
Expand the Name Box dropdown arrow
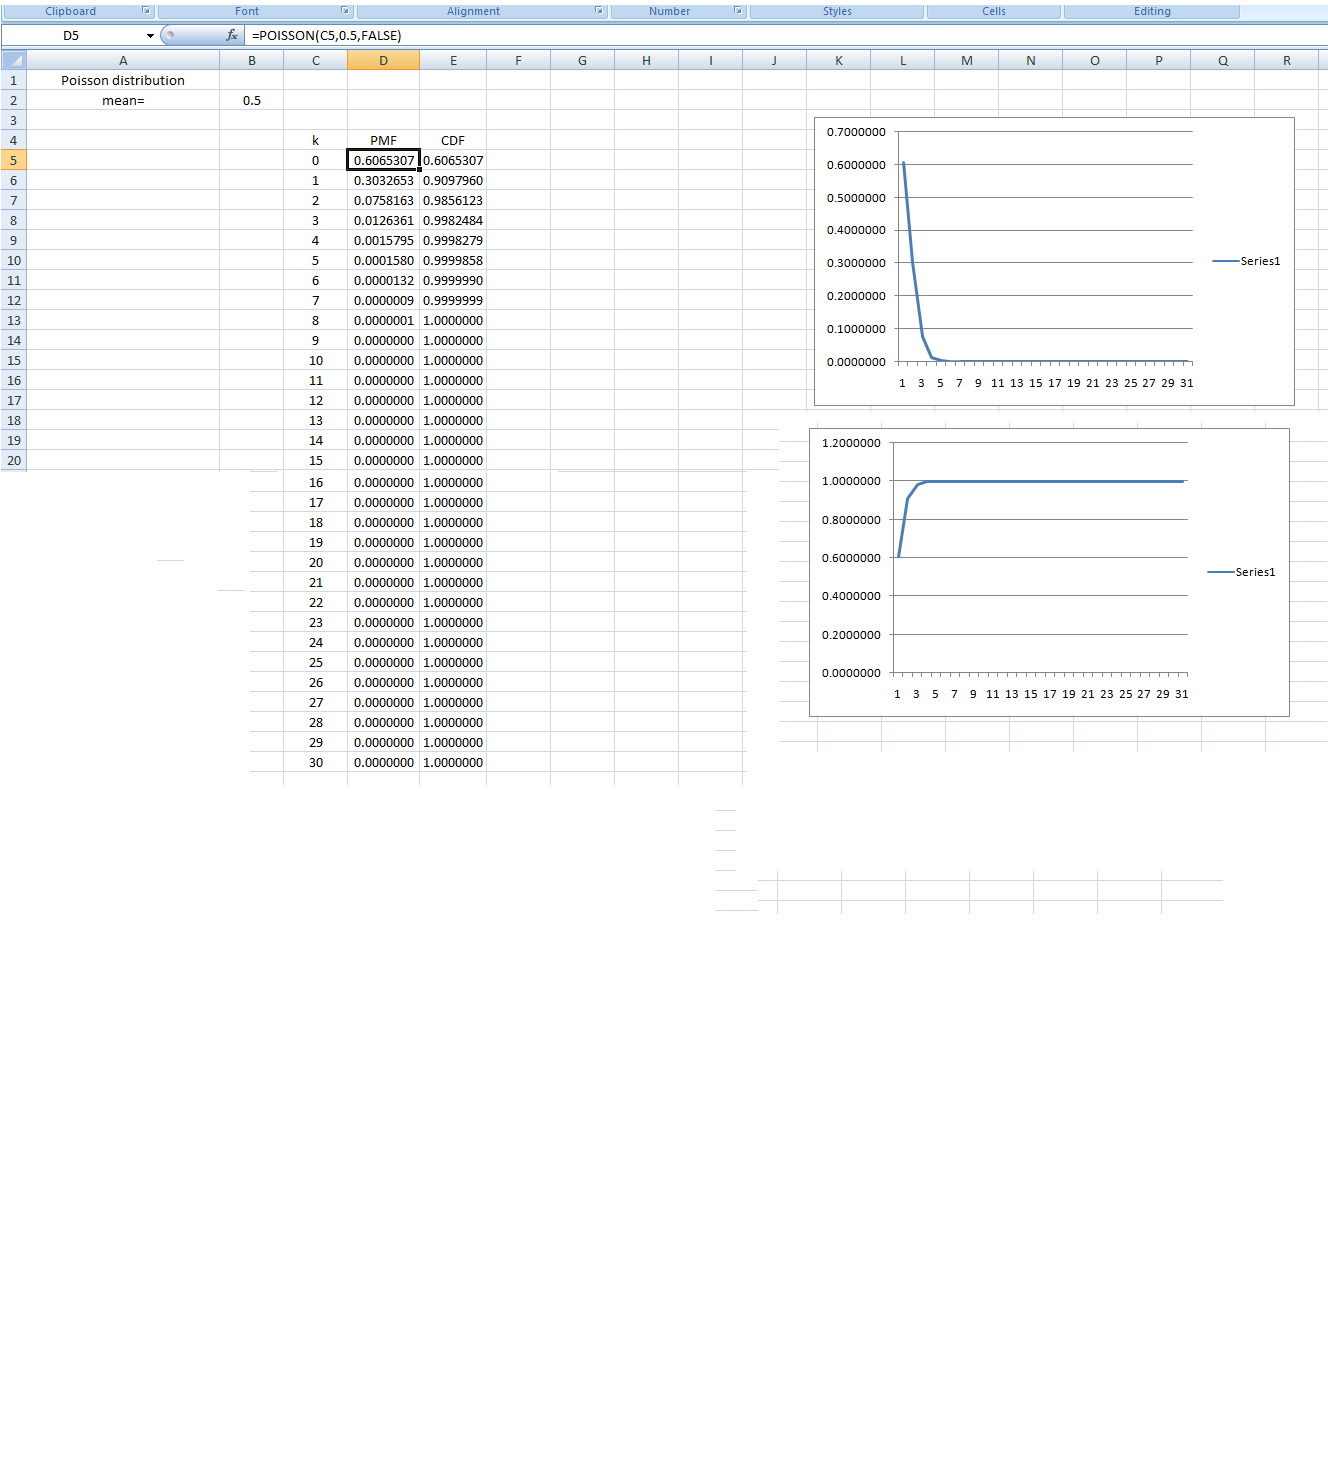(150, 36)
